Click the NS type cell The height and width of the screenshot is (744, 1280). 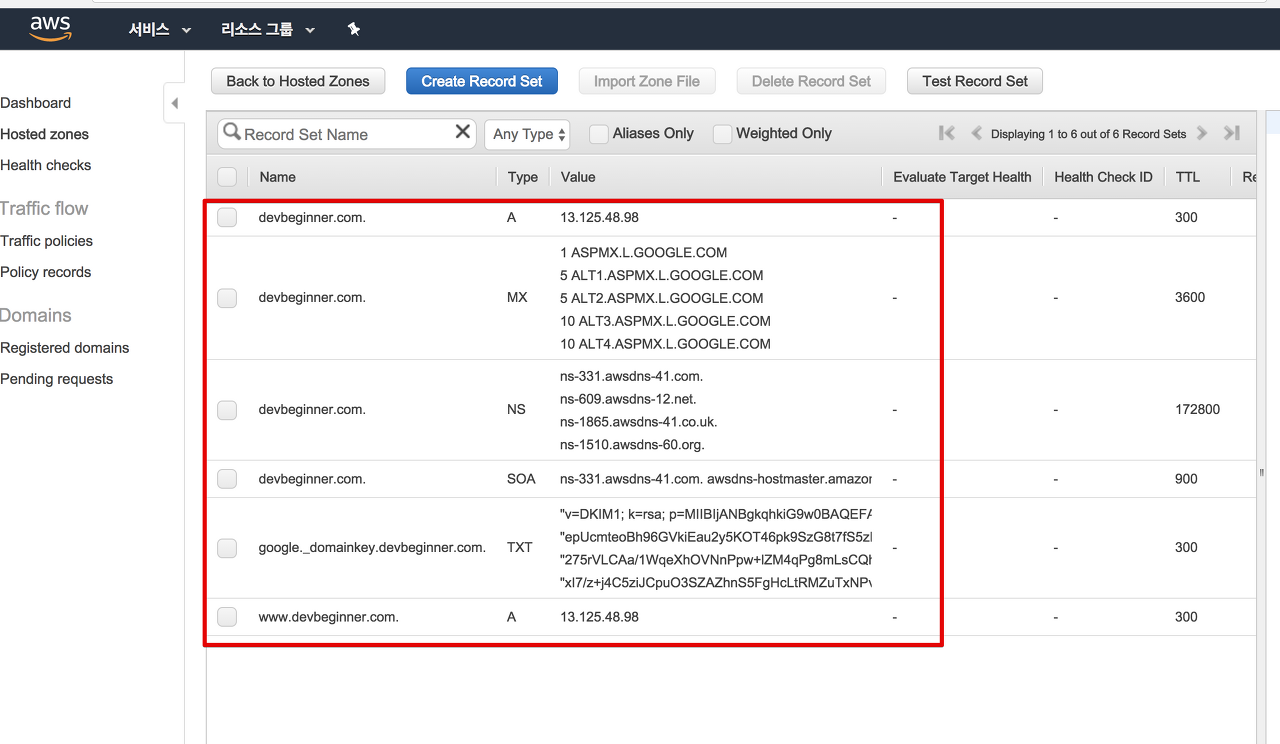pyautogui.click(x=516, y=409)
